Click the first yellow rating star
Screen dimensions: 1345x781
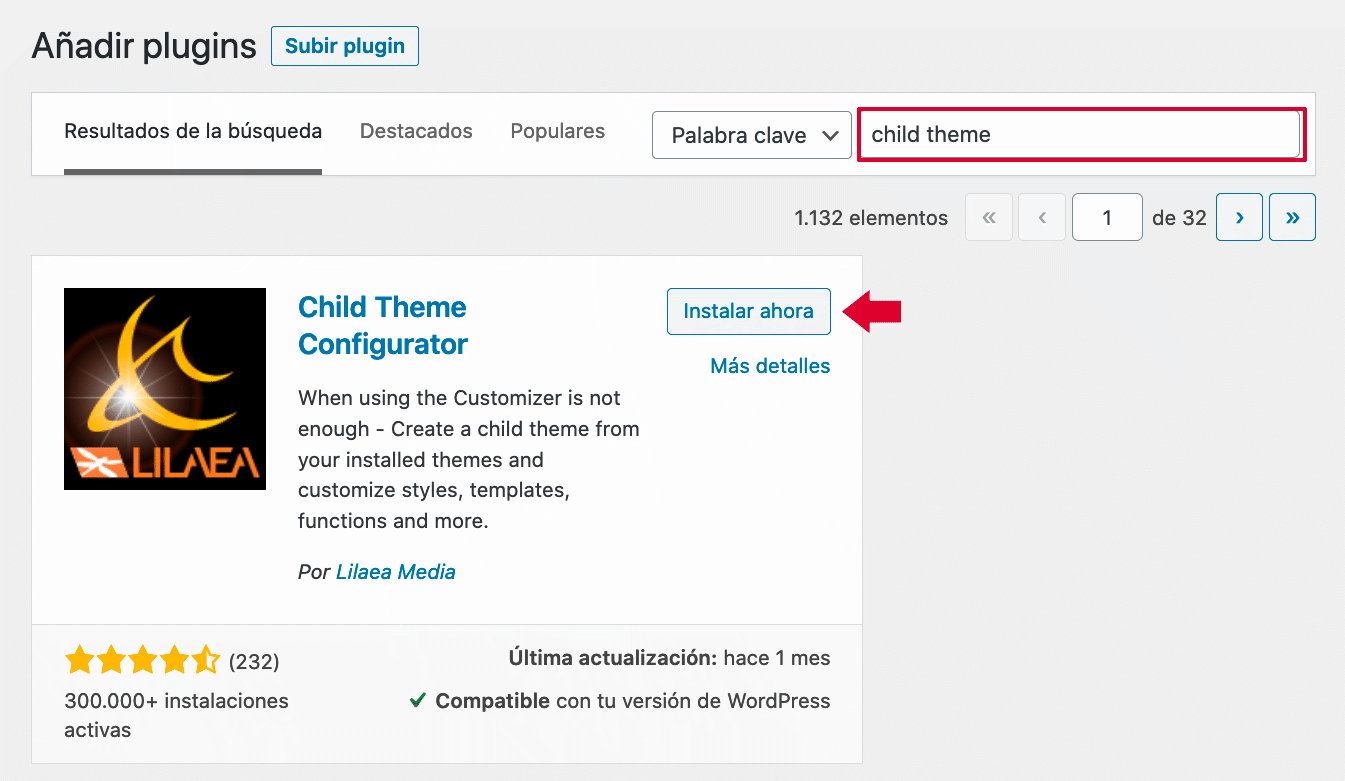[x=80, y=660]
